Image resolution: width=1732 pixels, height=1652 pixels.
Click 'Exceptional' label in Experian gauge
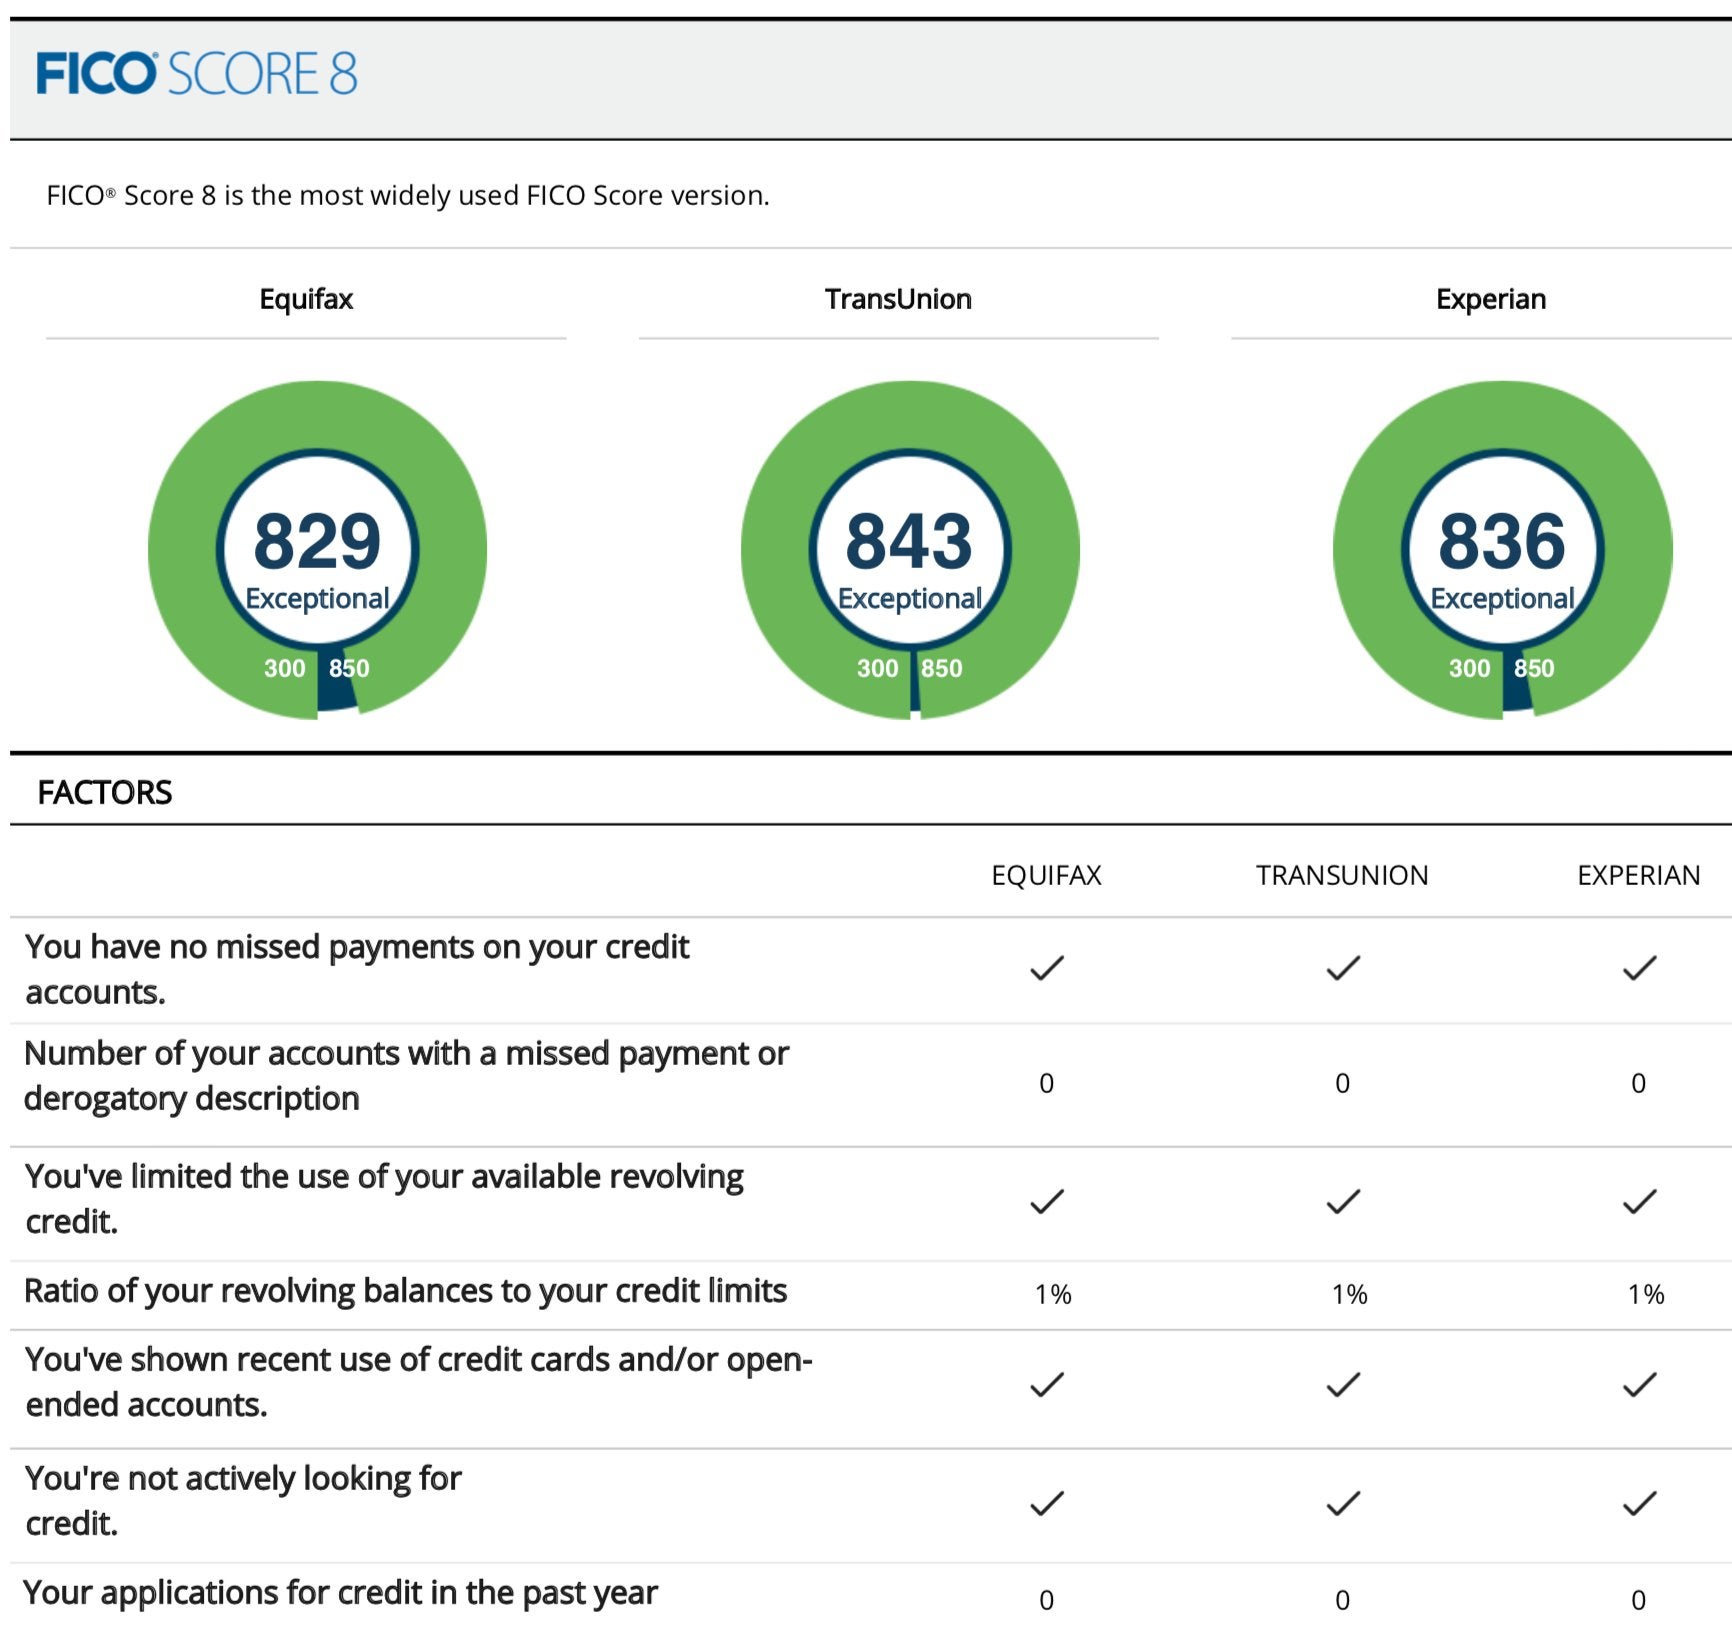1502,598
